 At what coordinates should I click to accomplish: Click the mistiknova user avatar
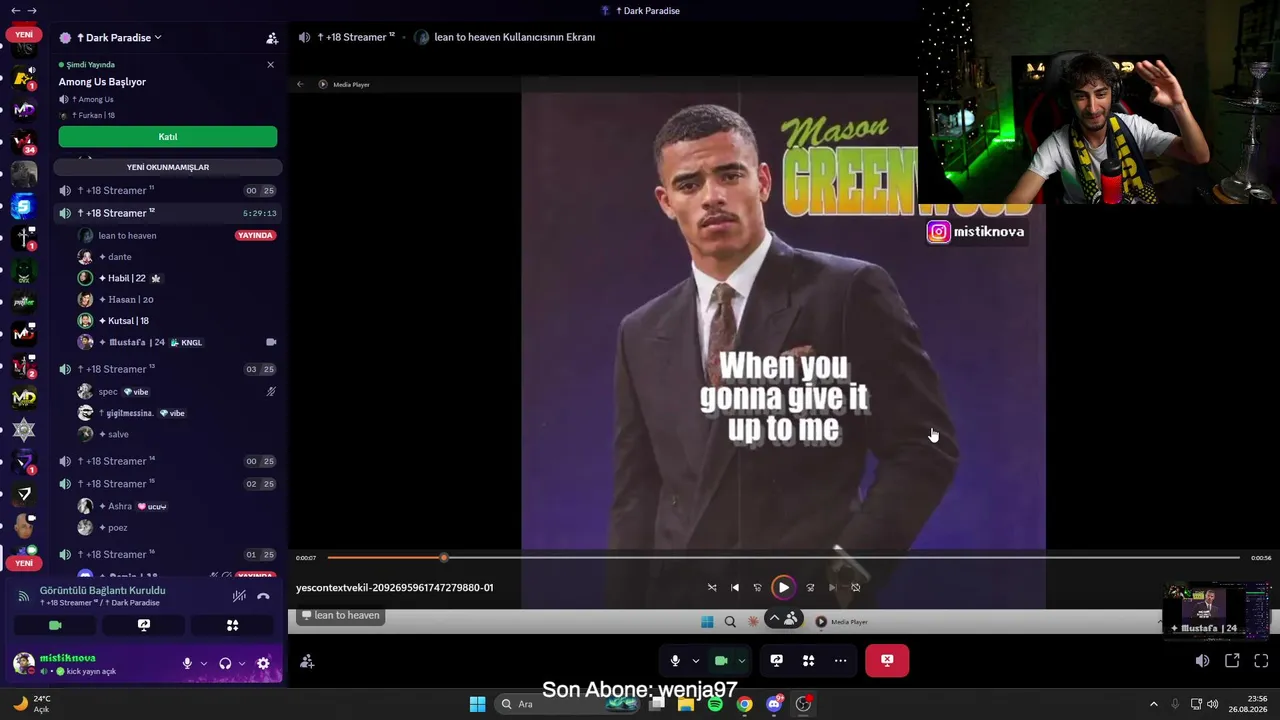click(24, 663)
